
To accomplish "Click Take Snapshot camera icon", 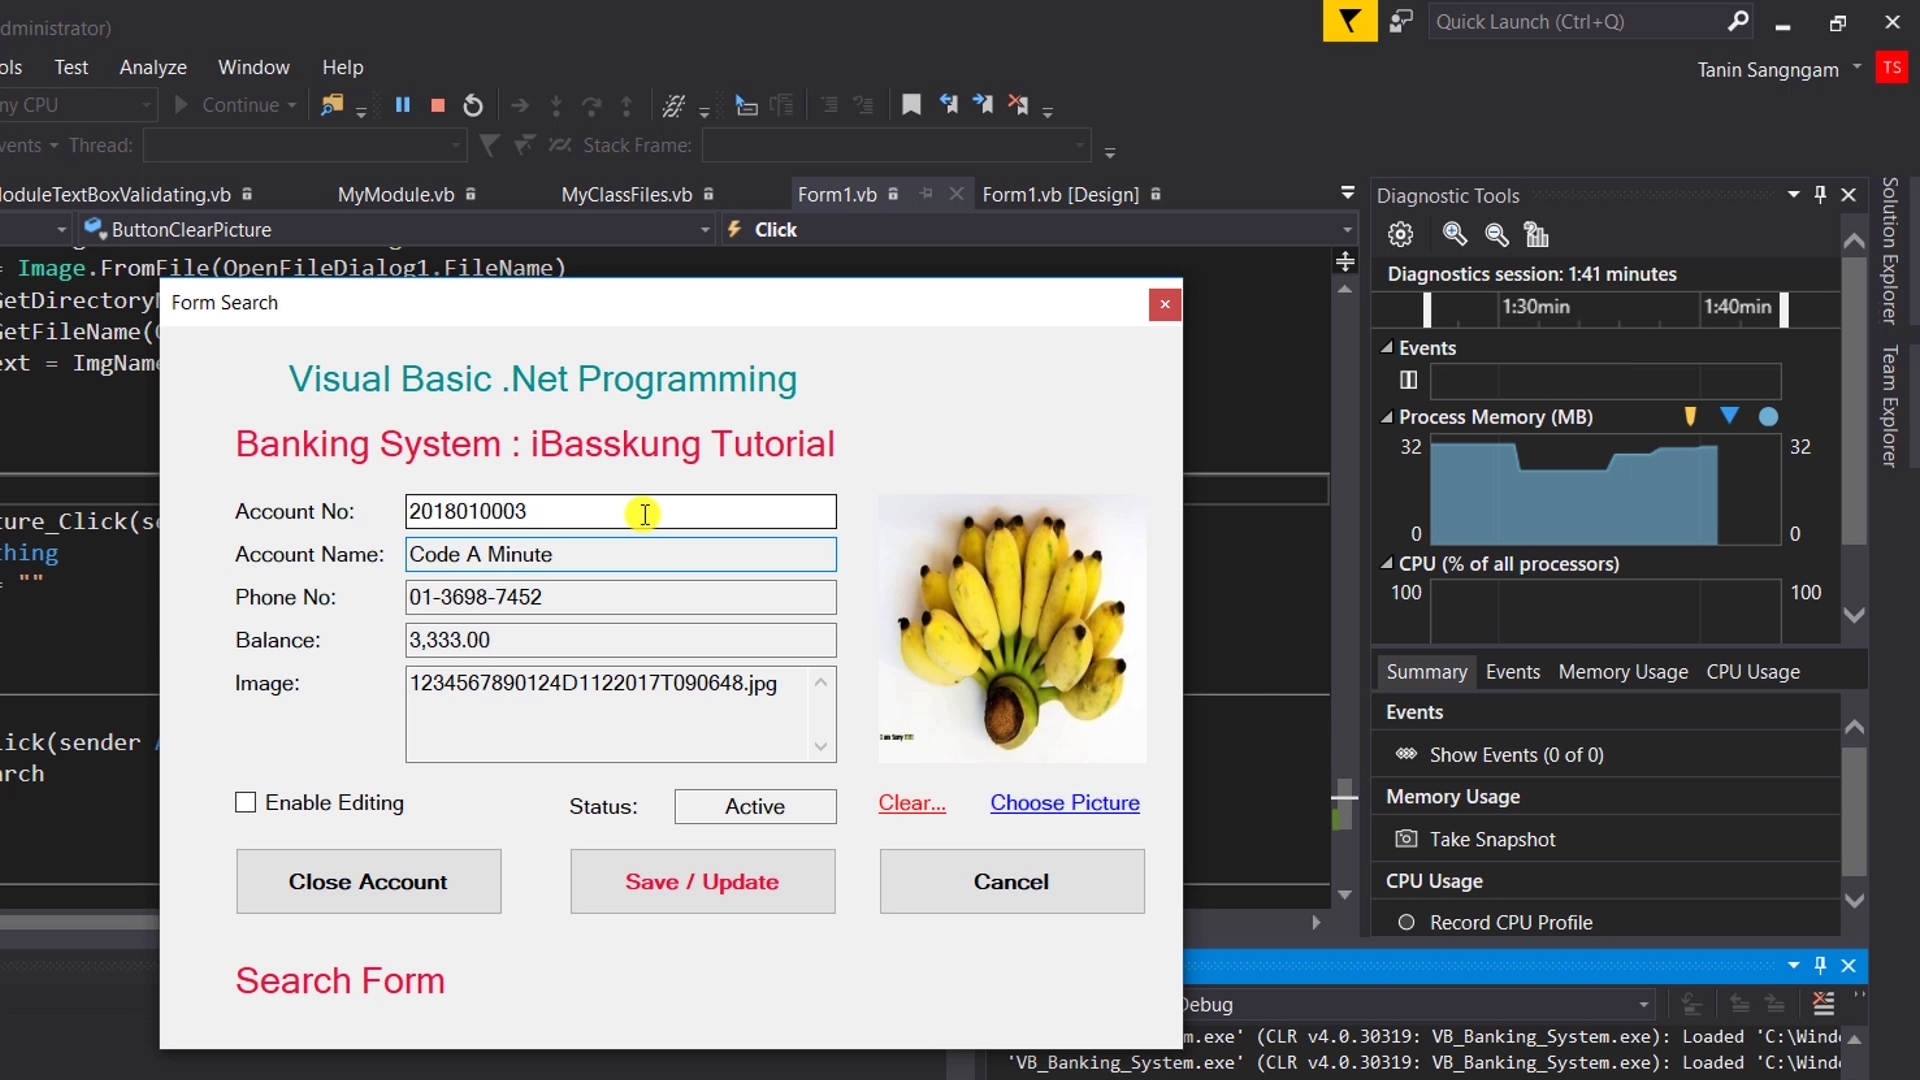I will (1406, 839).
